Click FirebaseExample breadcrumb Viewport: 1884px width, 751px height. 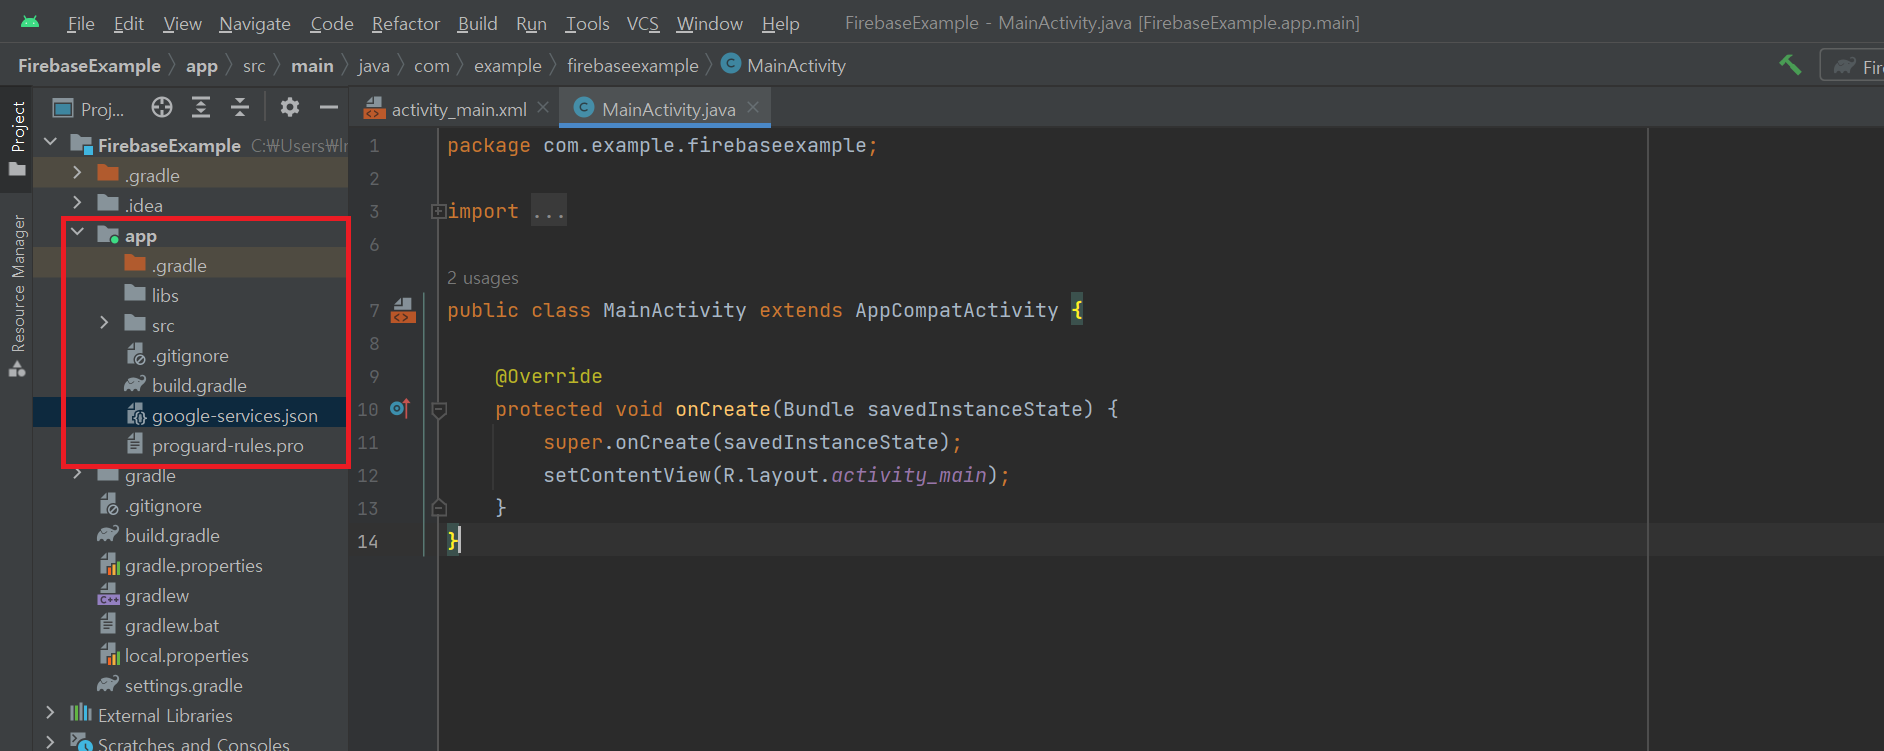89,66
